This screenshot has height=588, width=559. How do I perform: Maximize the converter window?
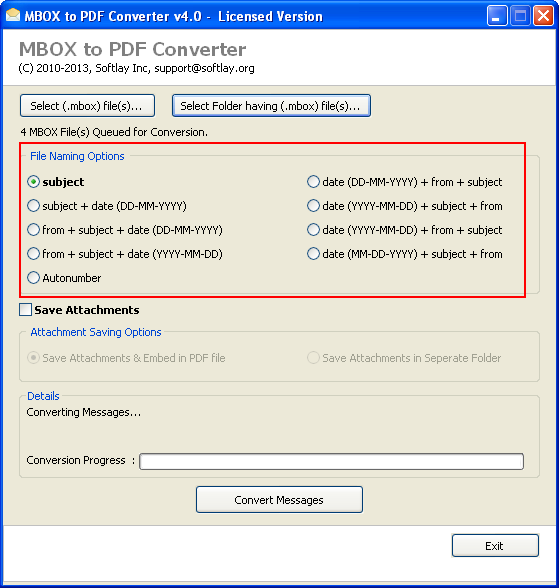[x=520, y=16]
